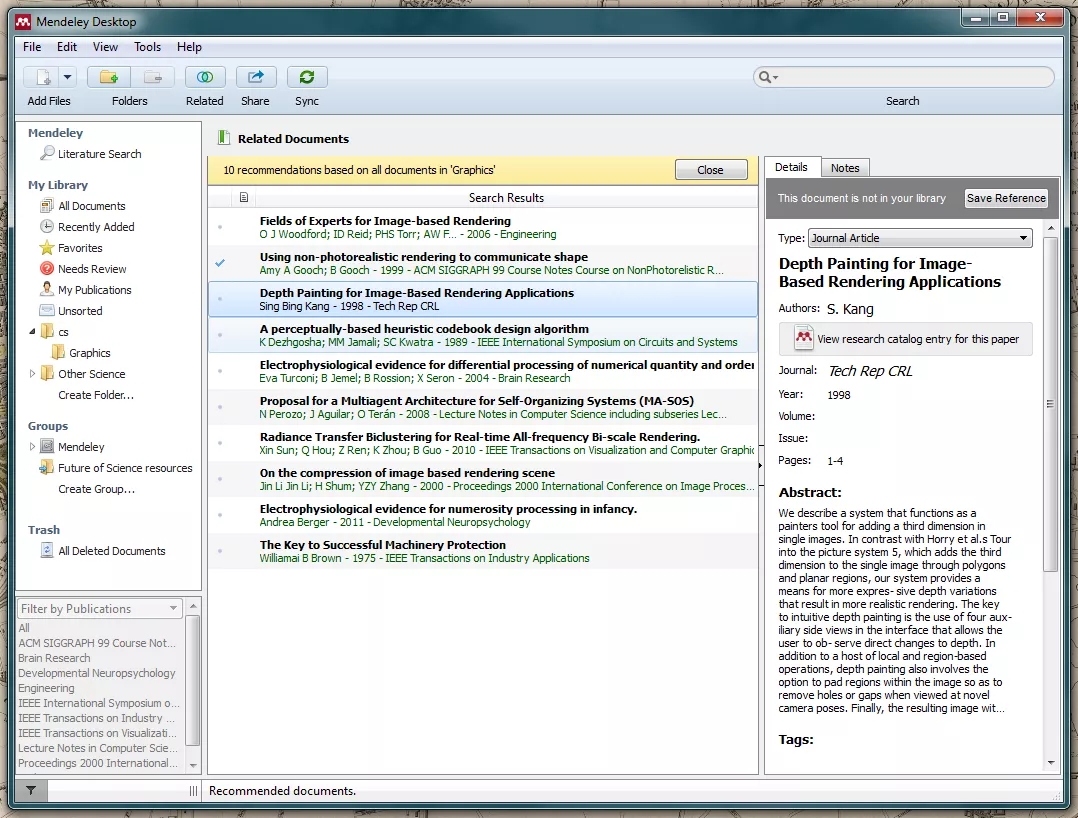This screenshot has height=818, width=1078.
Task: Select the Unsorted icon
Action: tap(47, 310)
